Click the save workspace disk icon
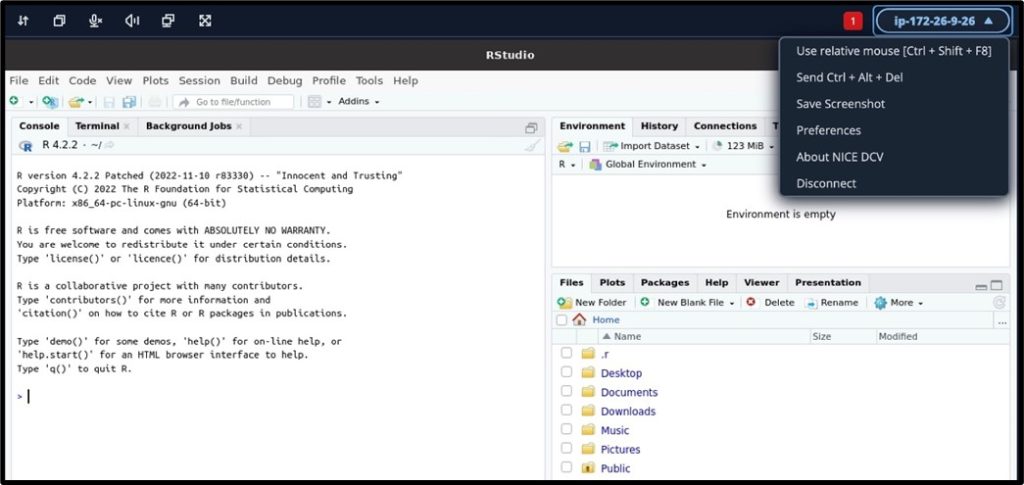 point(585,147)
